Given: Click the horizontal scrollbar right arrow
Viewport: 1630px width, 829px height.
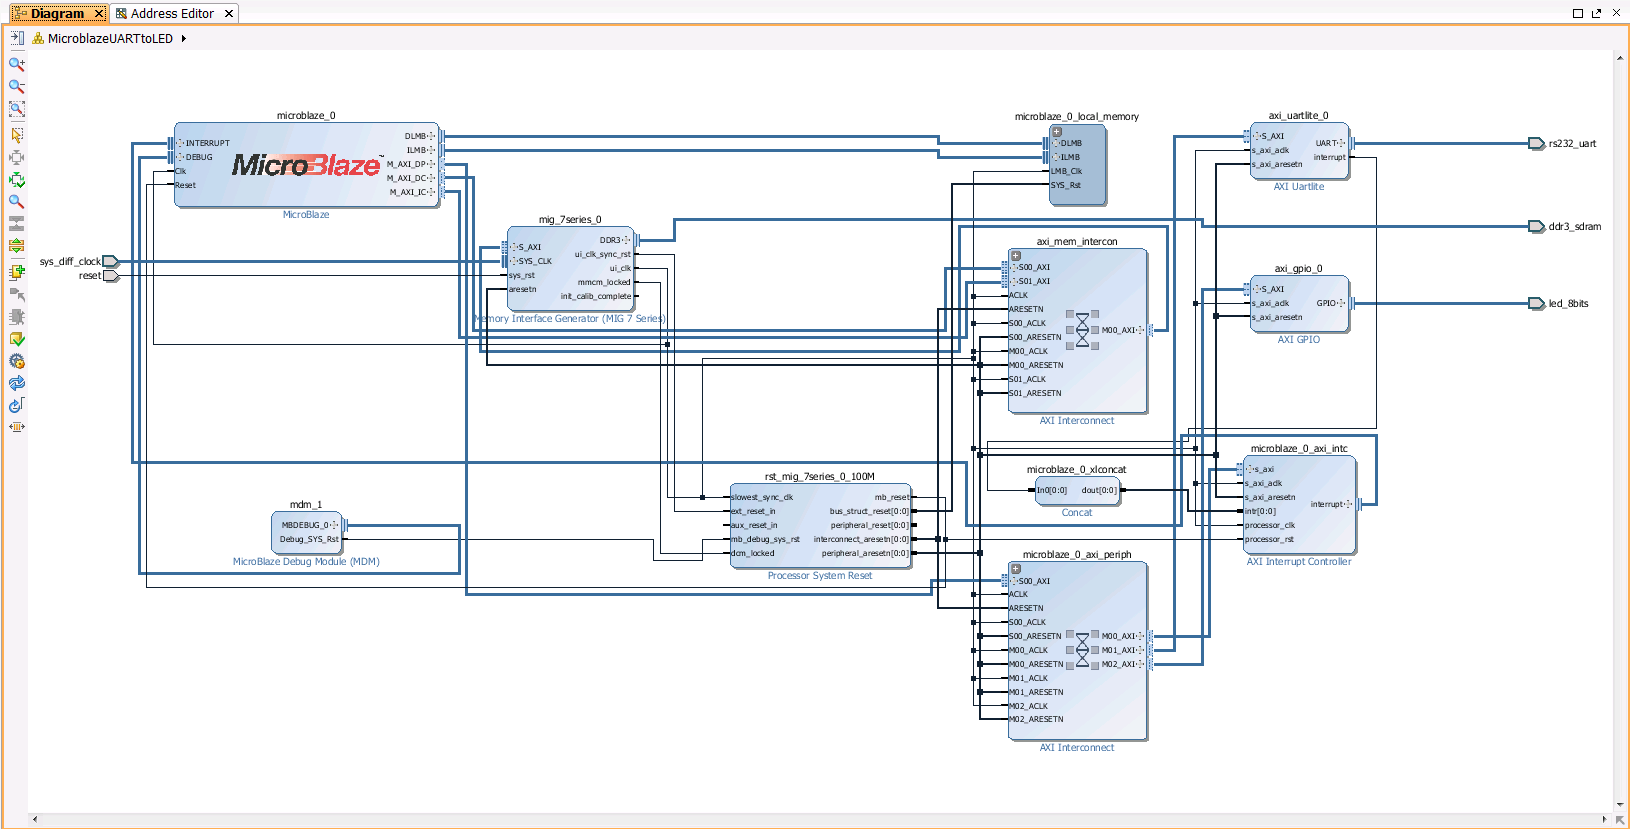Looking at the screenshot, I should point(1605,819).
